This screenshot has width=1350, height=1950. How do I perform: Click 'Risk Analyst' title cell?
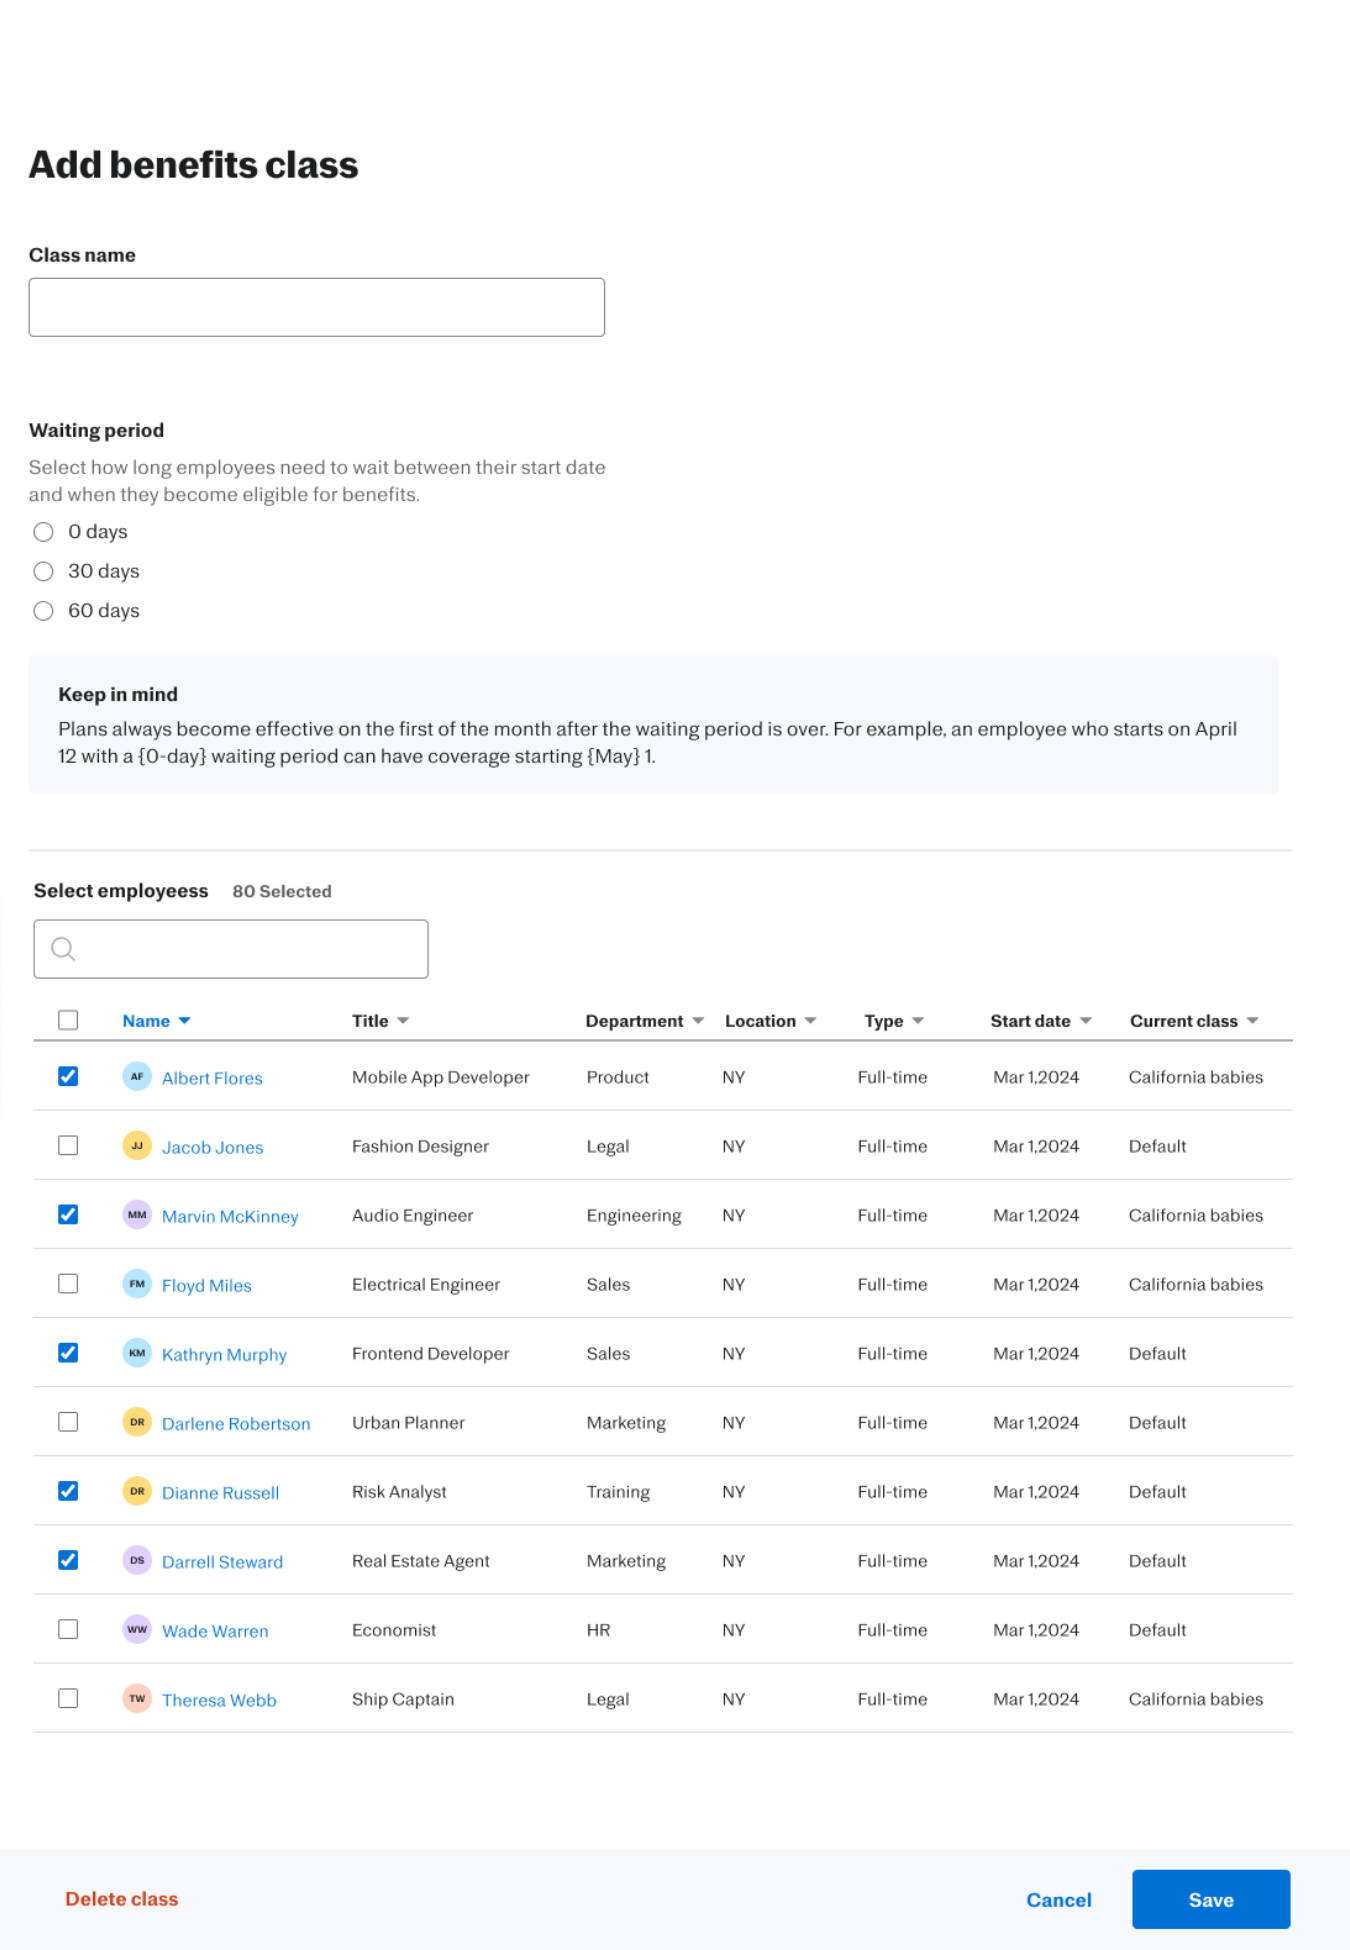click(399, 1491)
